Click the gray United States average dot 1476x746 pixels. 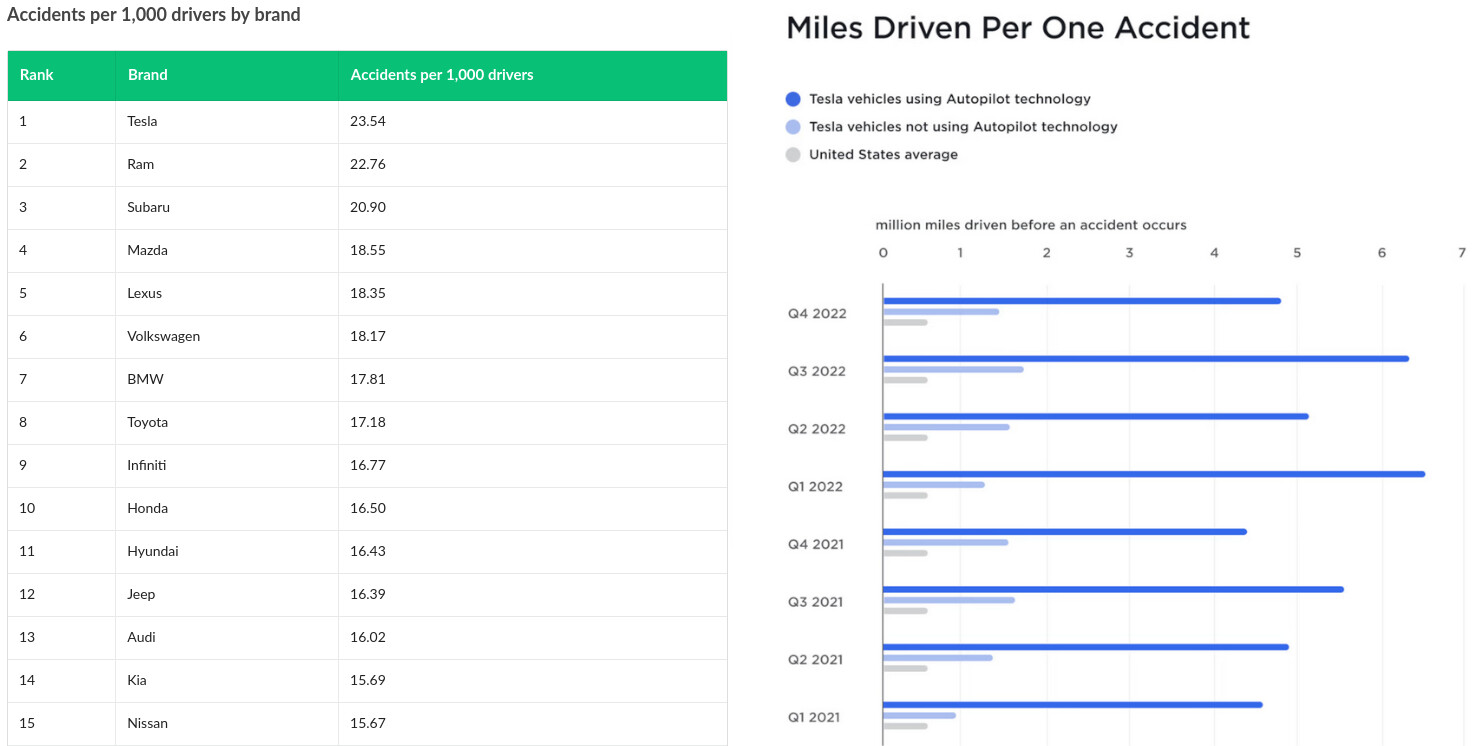tap(793, 155)
